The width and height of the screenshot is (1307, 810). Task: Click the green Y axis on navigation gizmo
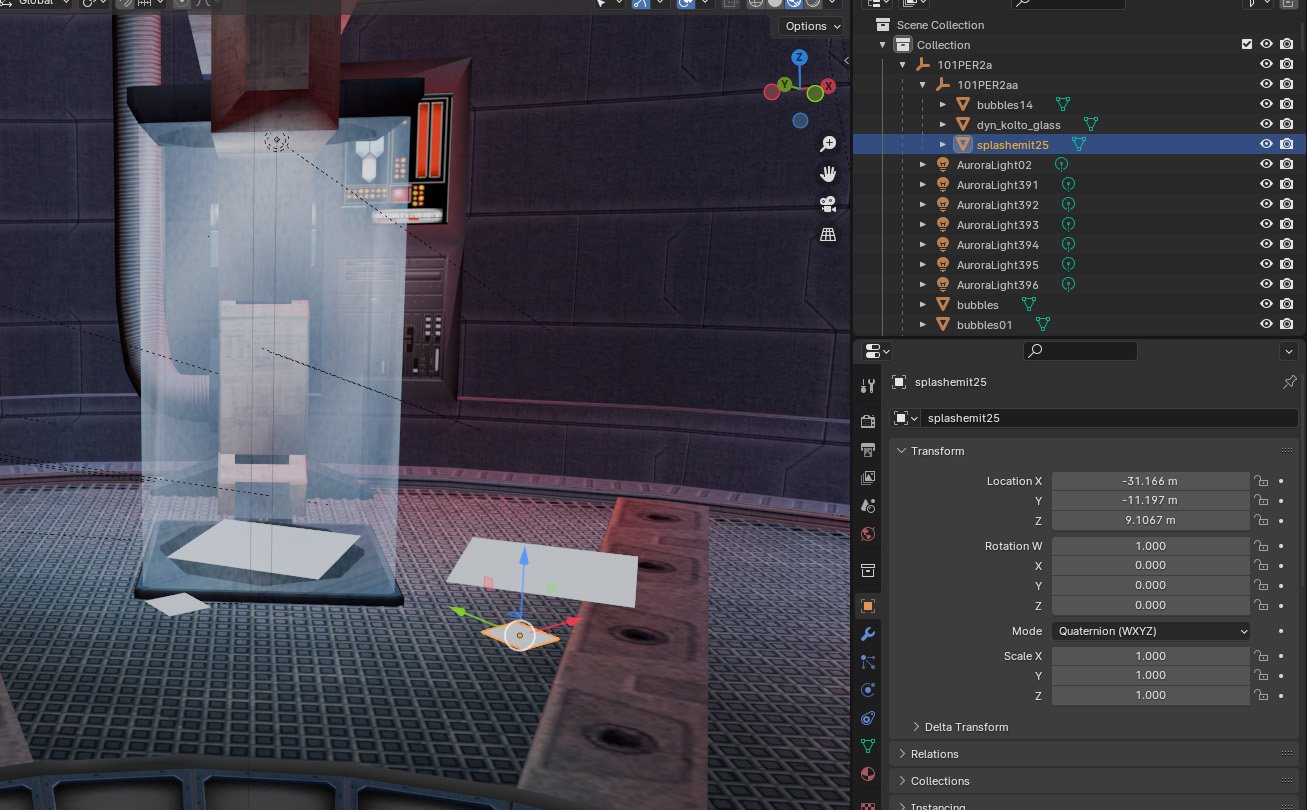(786, 84)
